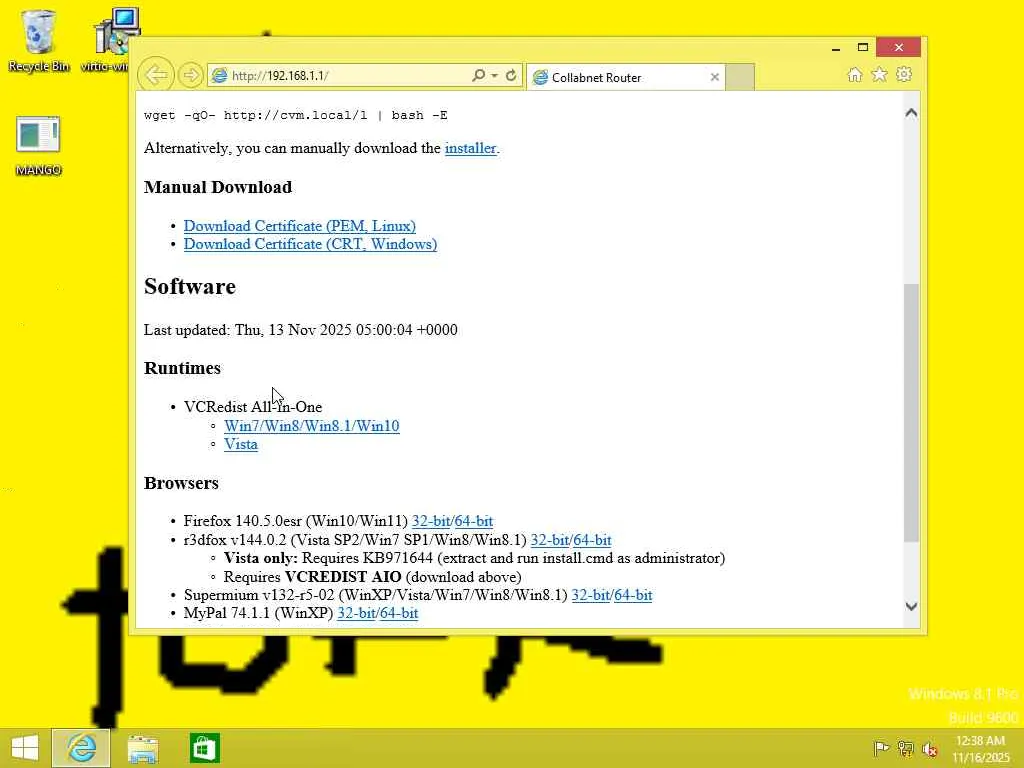This screenshot has height=768, width=1024.
Task: Click Download Certificate (PEM, Linux)
Action: click(x=300, y=226)
